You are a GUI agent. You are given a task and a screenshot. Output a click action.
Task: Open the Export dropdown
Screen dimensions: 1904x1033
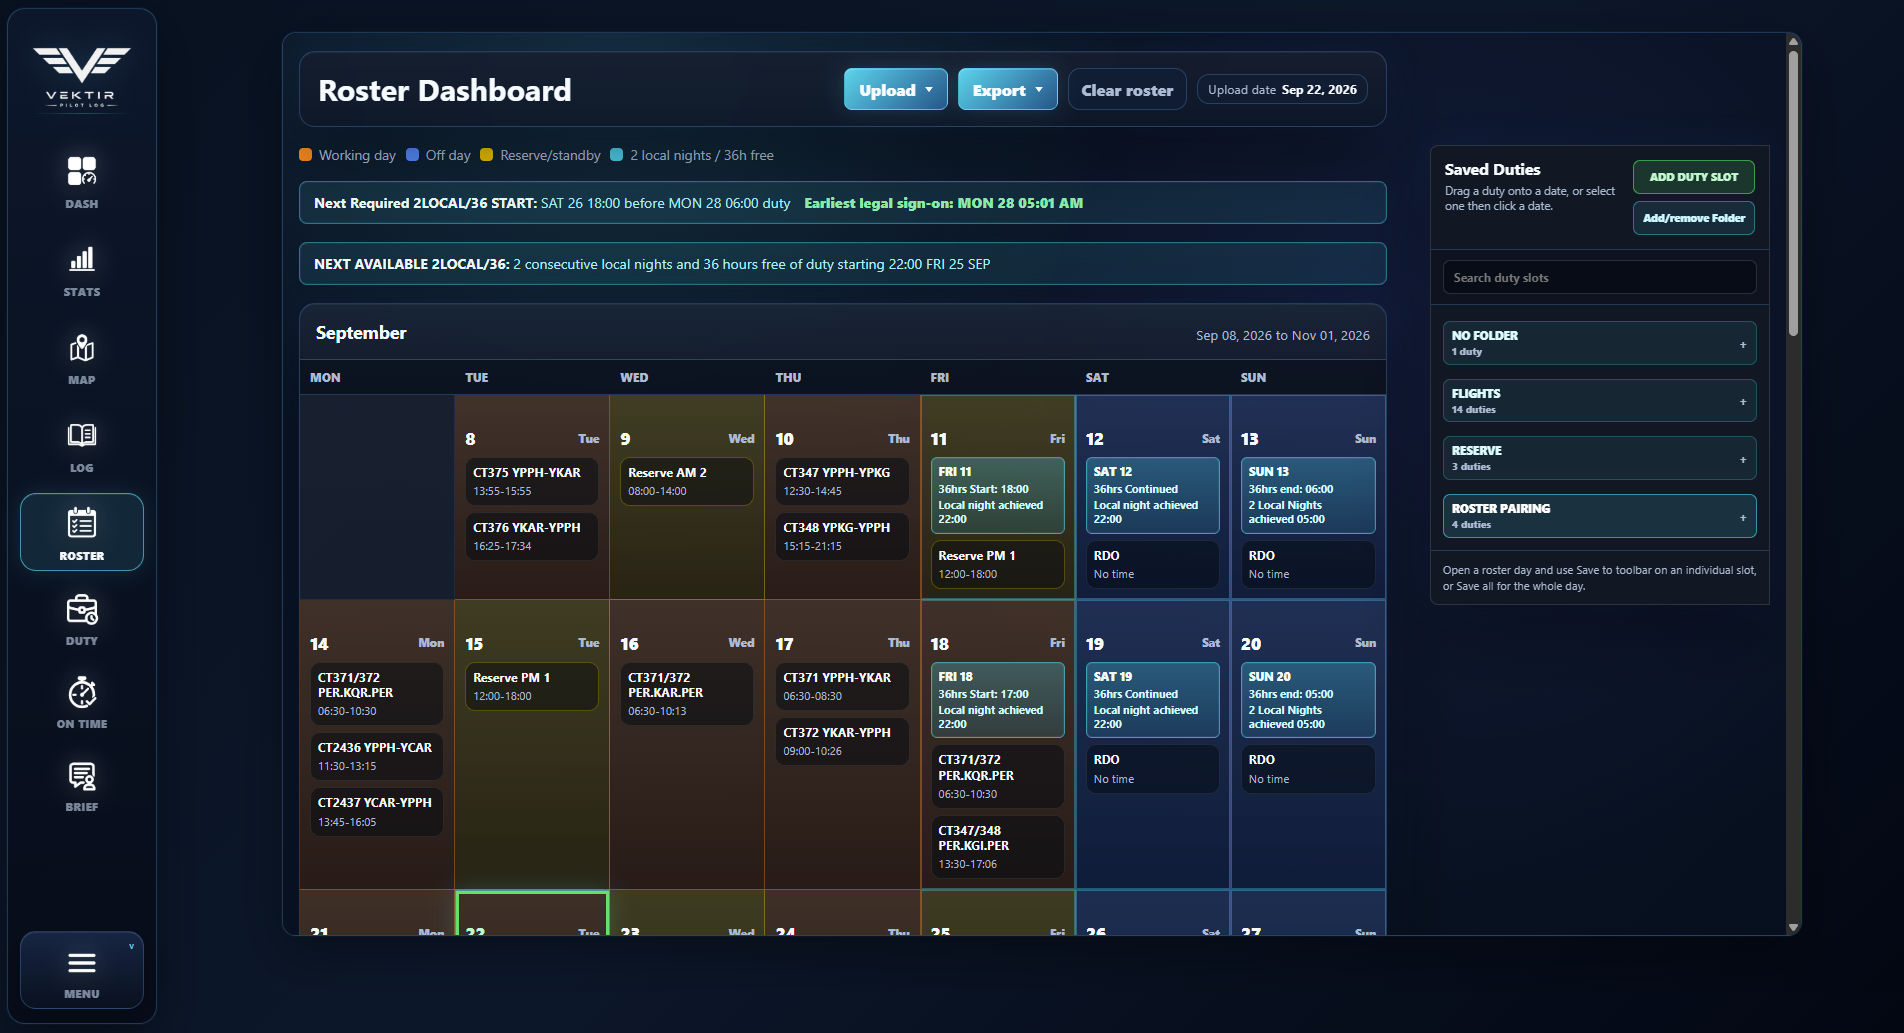[1007, 90]
